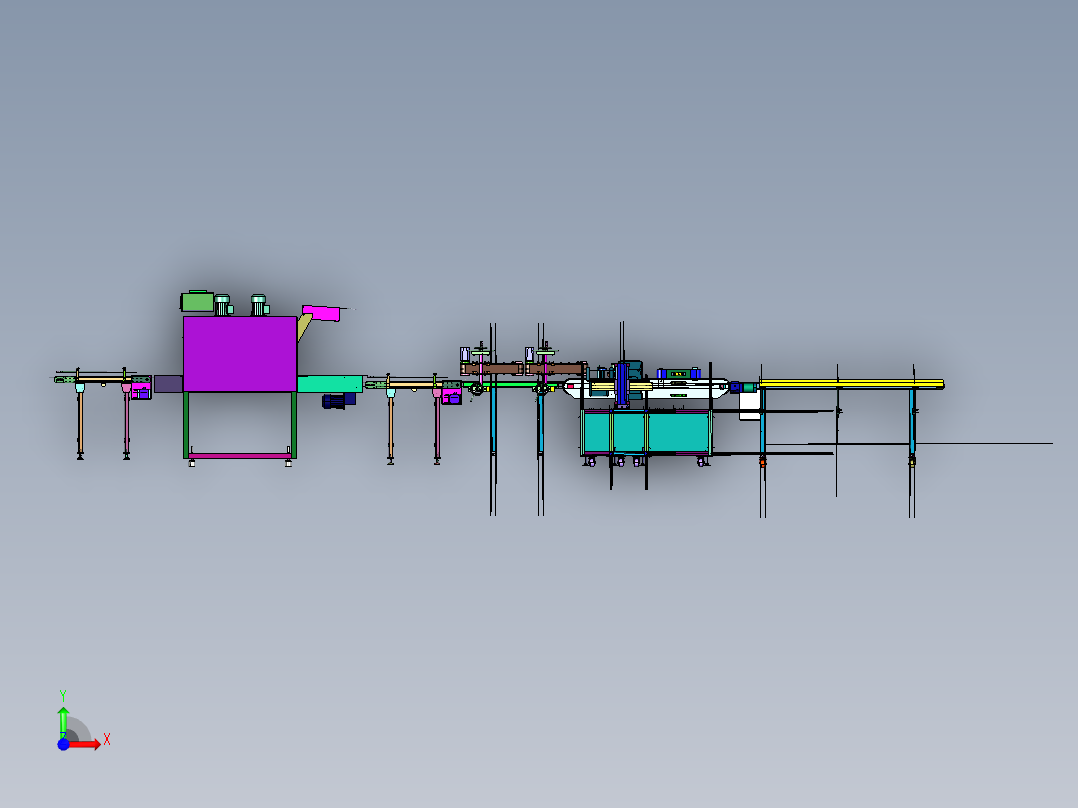Select the magenta bottom crossbar of tunnel frame

click(240, 455)
